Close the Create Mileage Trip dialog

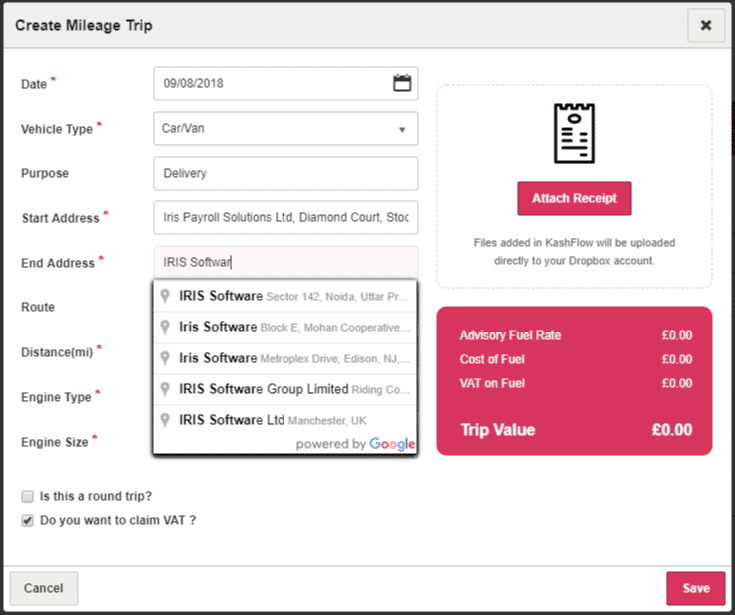(705, 26)
